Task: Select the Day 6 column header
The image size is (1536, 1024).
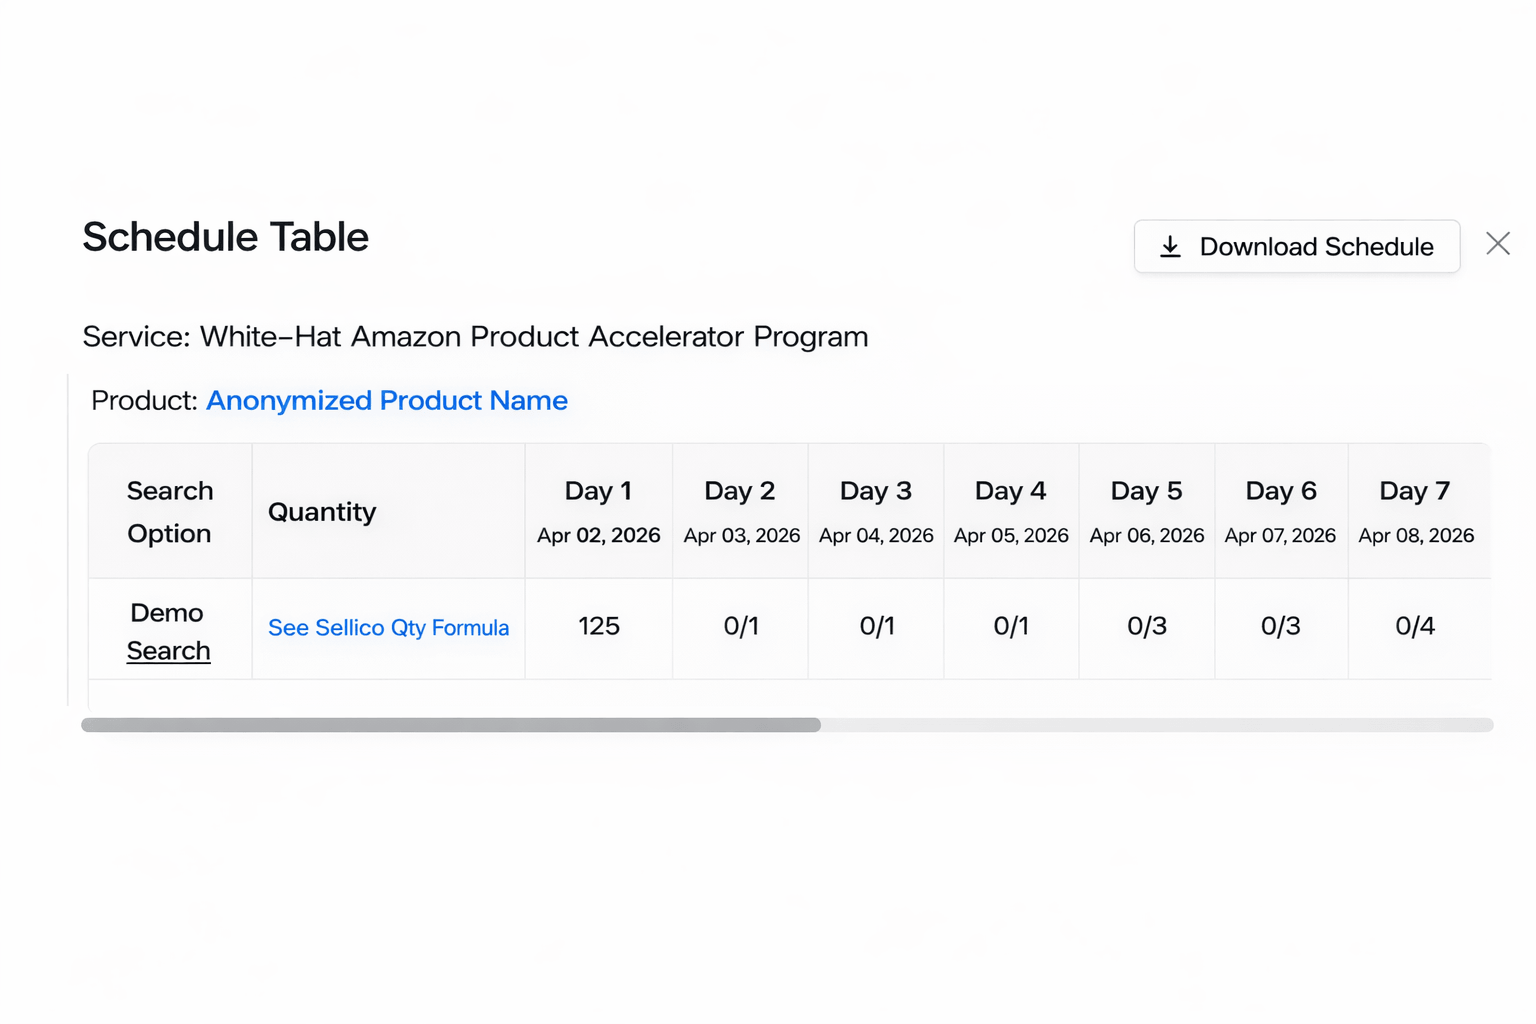Action: [1281, 491]
